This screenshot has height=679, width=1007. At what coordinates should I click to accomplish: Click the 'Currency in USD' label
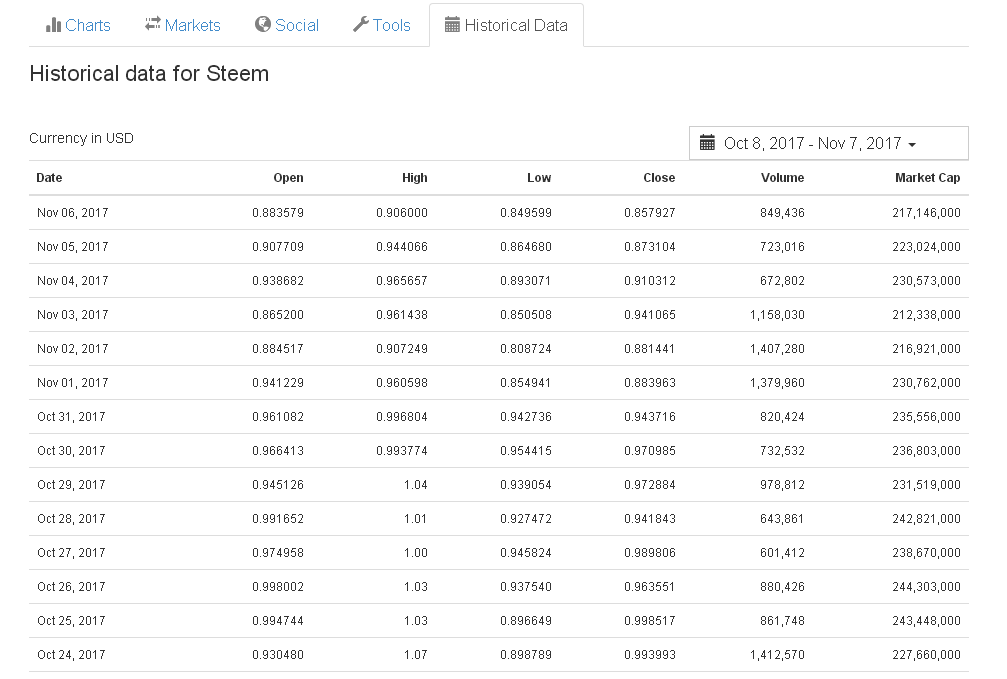click(x=82, y=138)
